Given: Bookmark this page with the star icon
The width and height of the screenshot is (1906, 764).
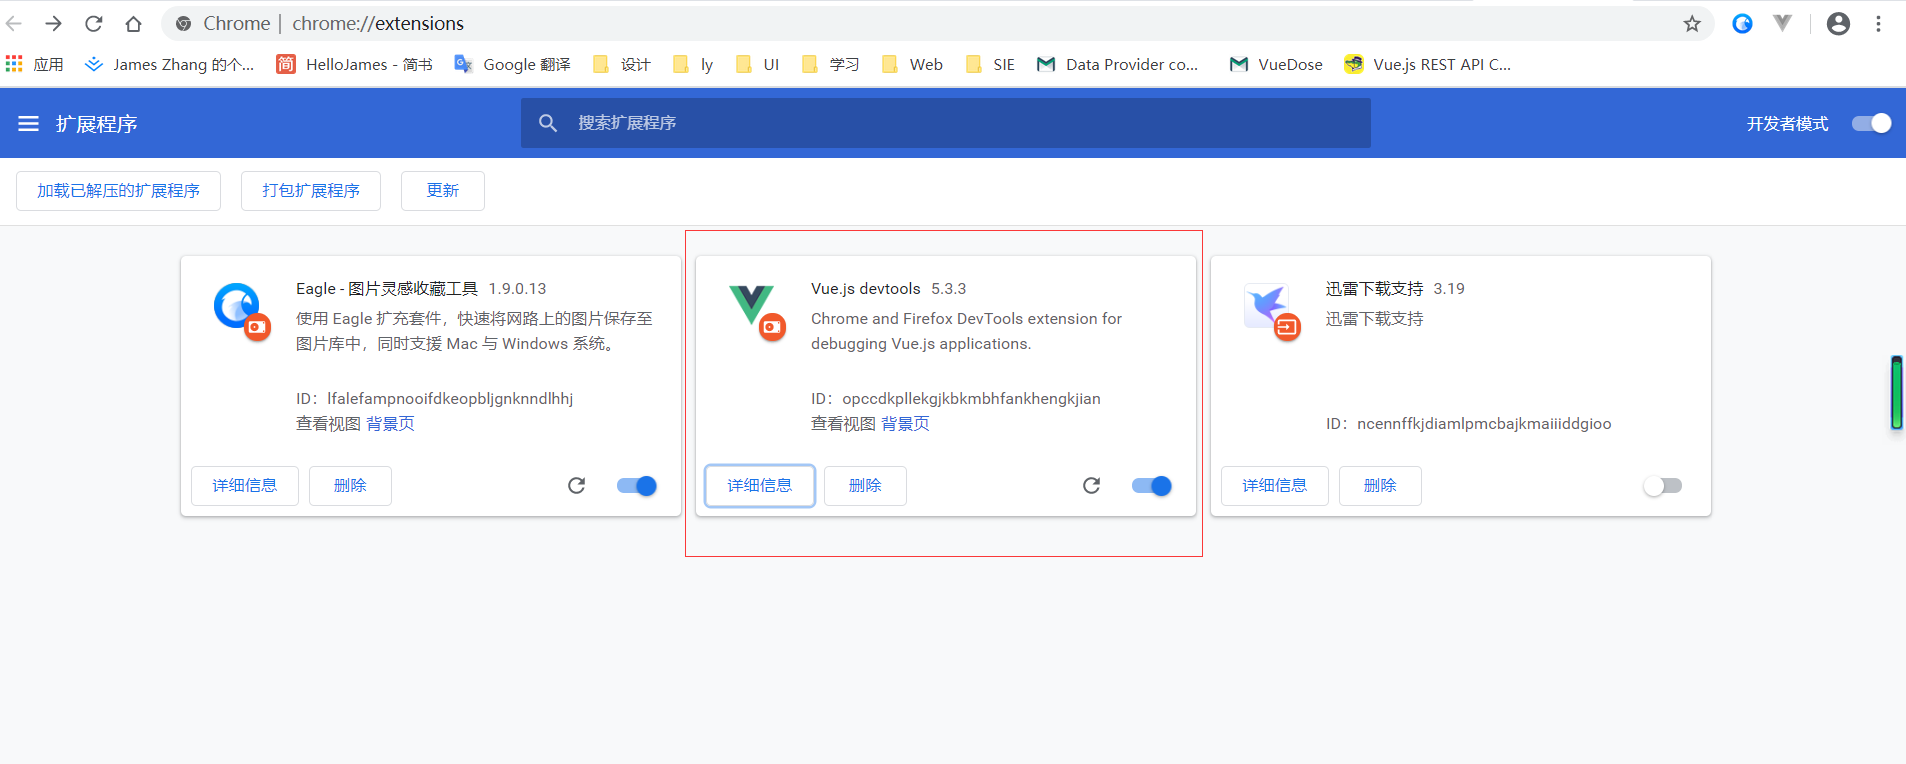Looking at the screenshot, I should (x=1692, y=23).
